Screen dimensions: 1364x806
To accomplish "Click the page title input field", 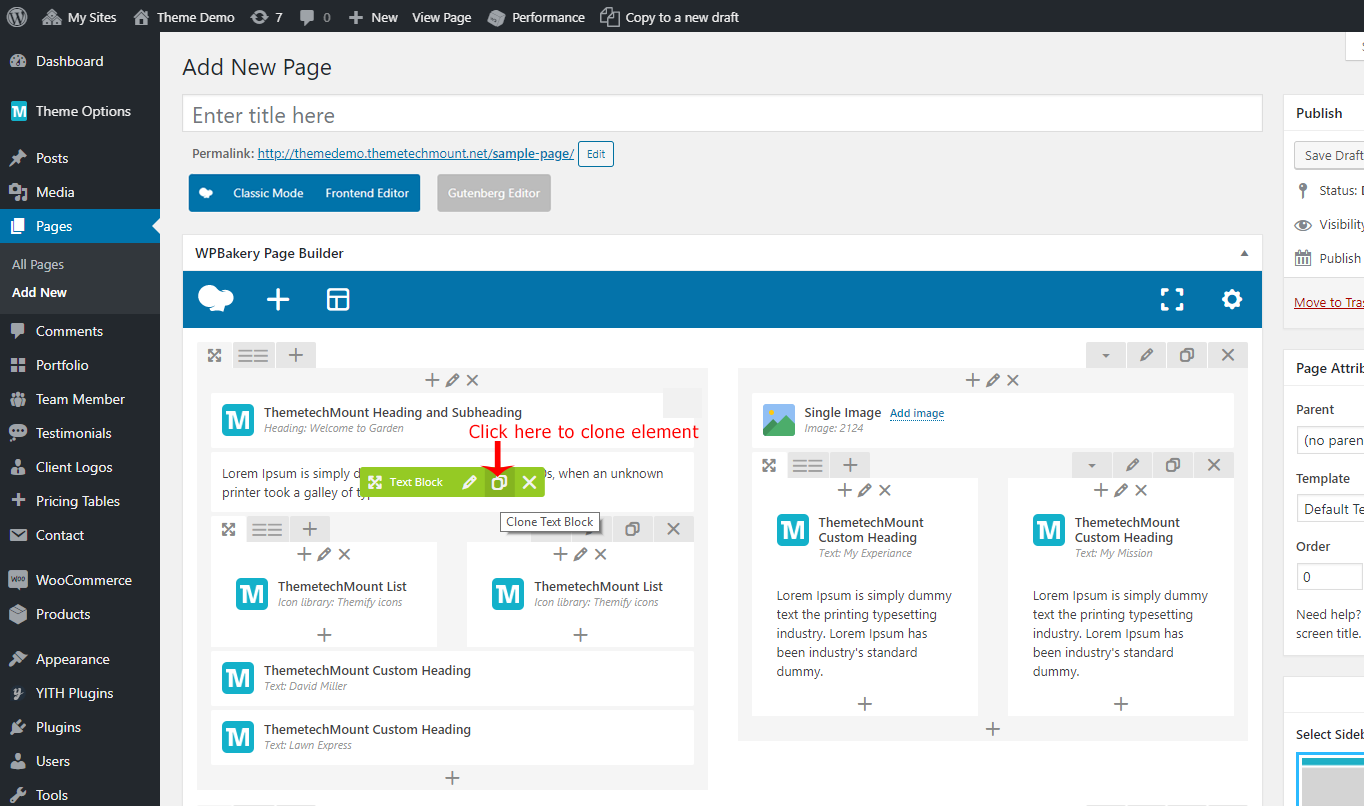I will pos(722,115).
